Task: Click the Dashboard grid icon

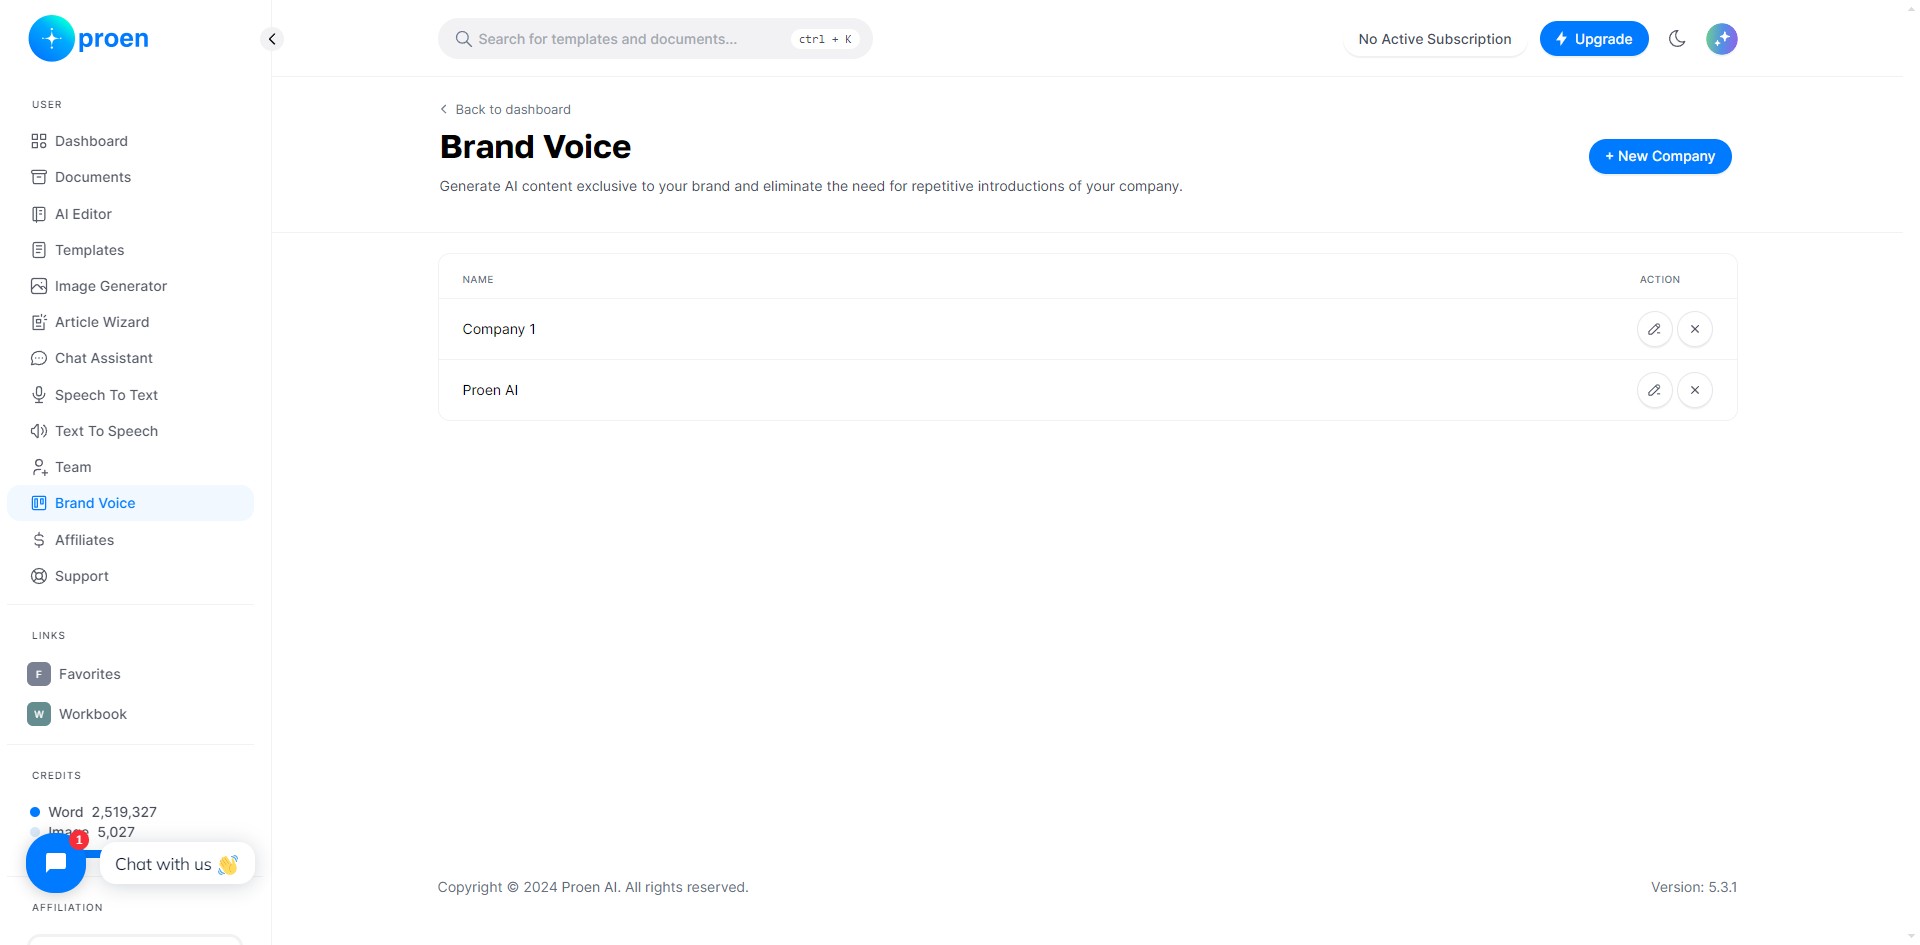Action: (x=39, y=141)
